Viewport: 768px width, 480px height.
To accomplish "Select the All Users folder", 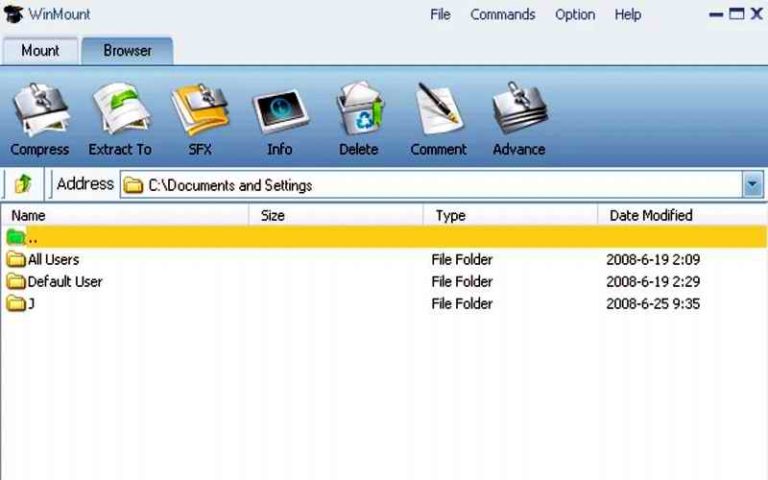I will (53, 259).
